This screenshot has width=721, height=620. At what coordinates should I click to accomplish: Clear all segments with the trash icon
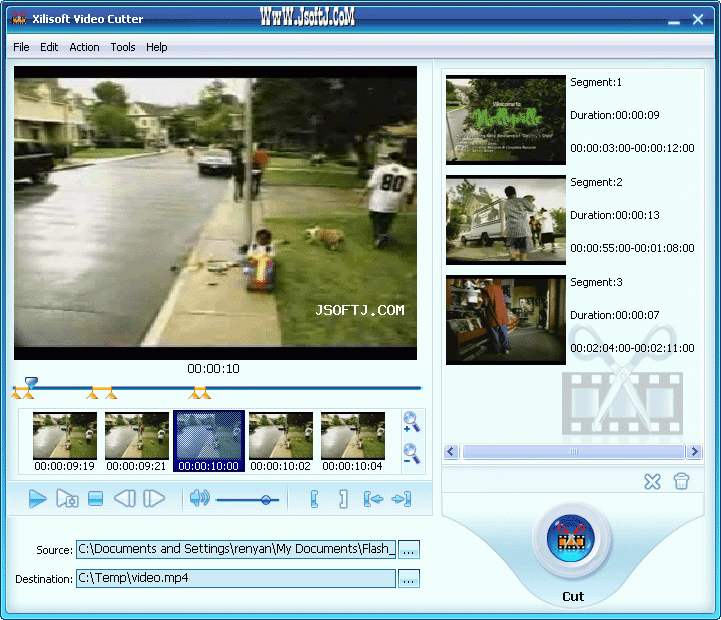point(681,482)
